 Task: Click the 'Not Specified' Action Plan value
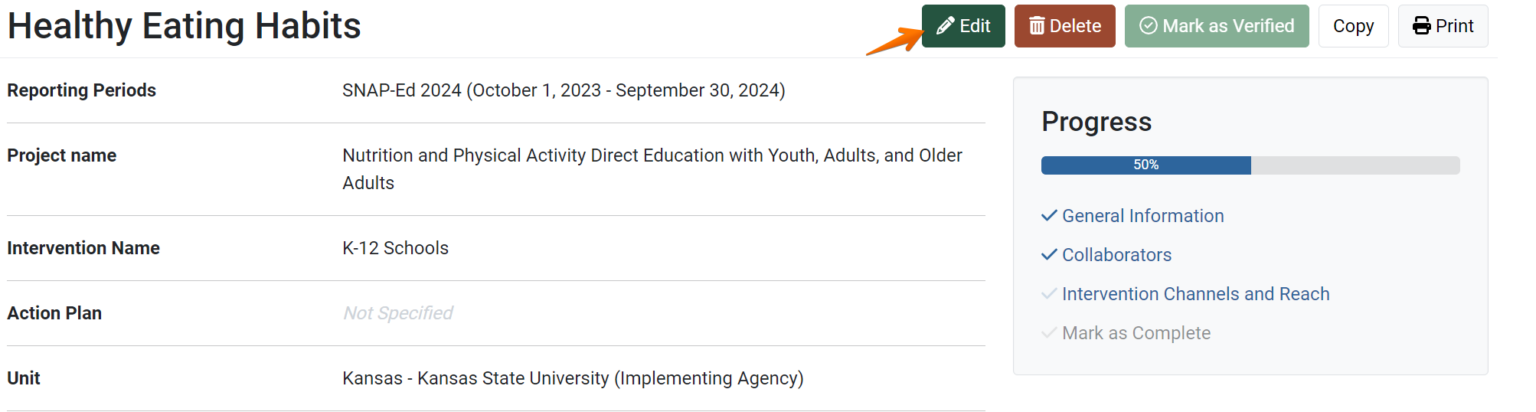point(397,313)
